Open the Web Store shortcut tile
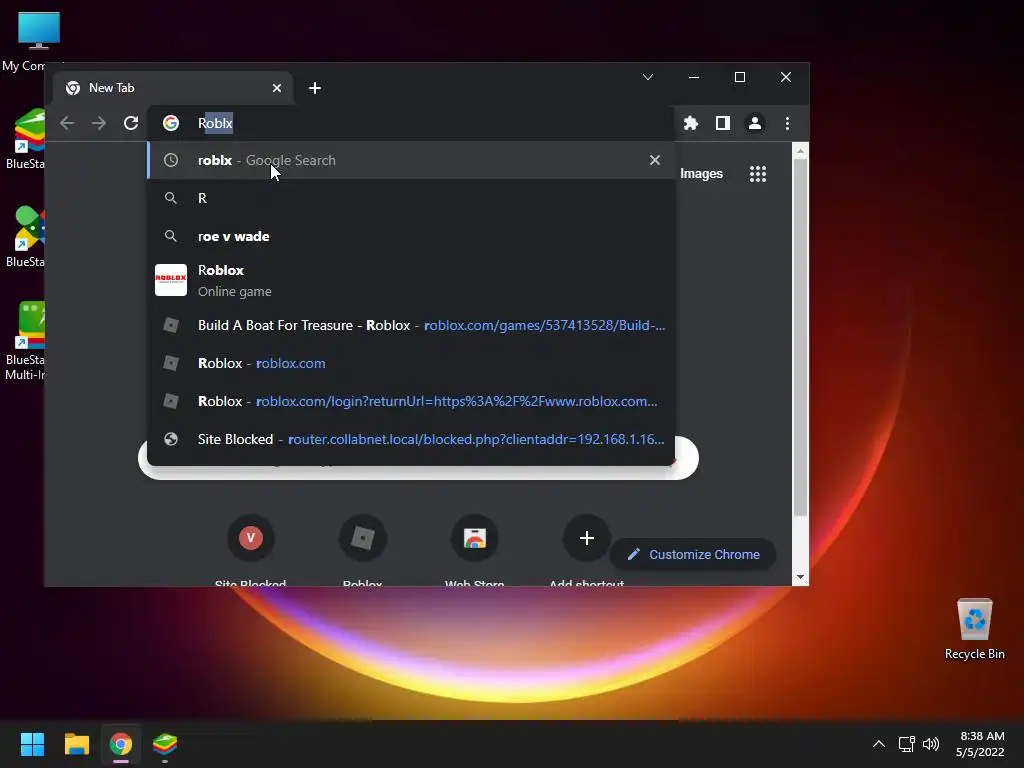The height and width of the screenshot is (768, 1024). pyautogui.click(x=475, y=549)
